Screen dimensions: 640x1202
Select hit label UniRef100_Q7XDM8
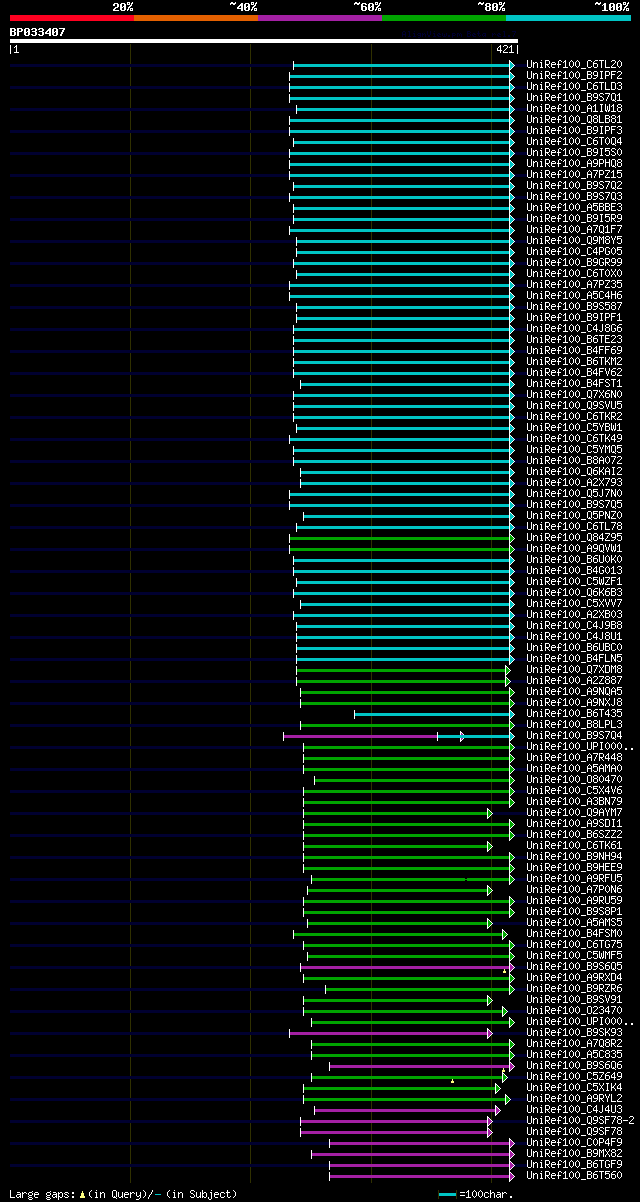tap(574, 669)
